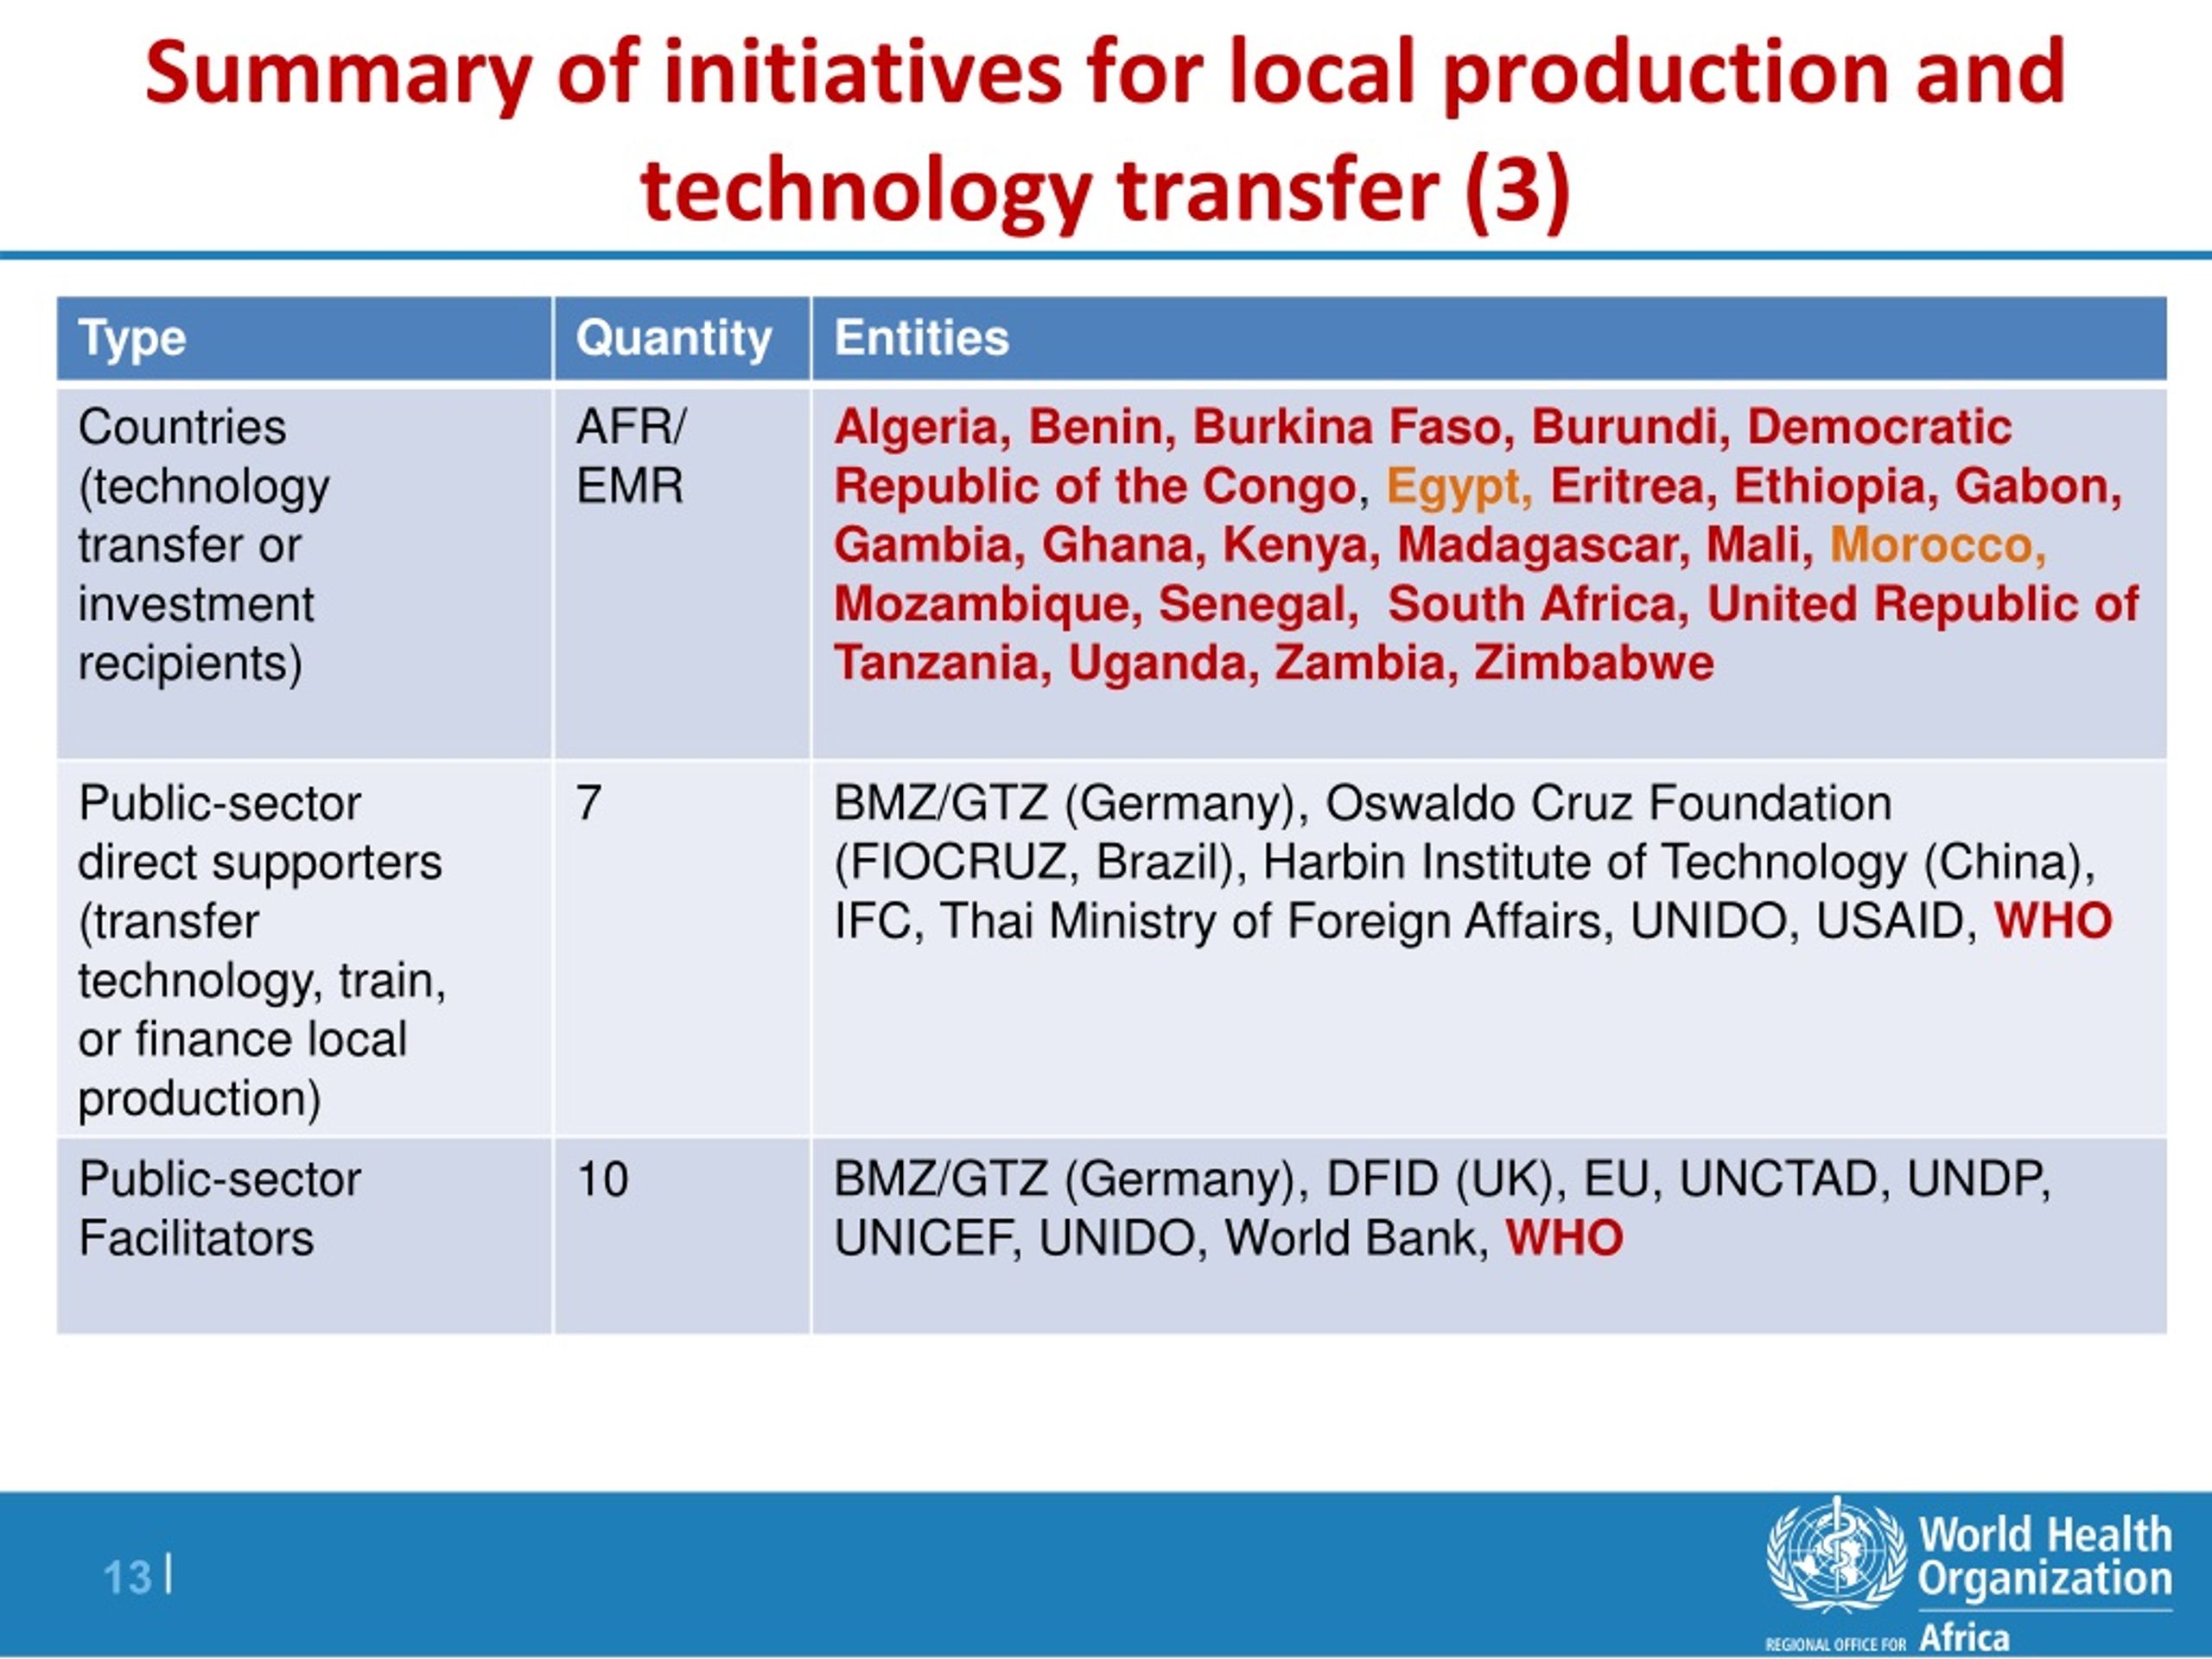Screen dimensions: 2212x1659
Task: Click 'Africa' regional office label
Action: [1964, 1638]
